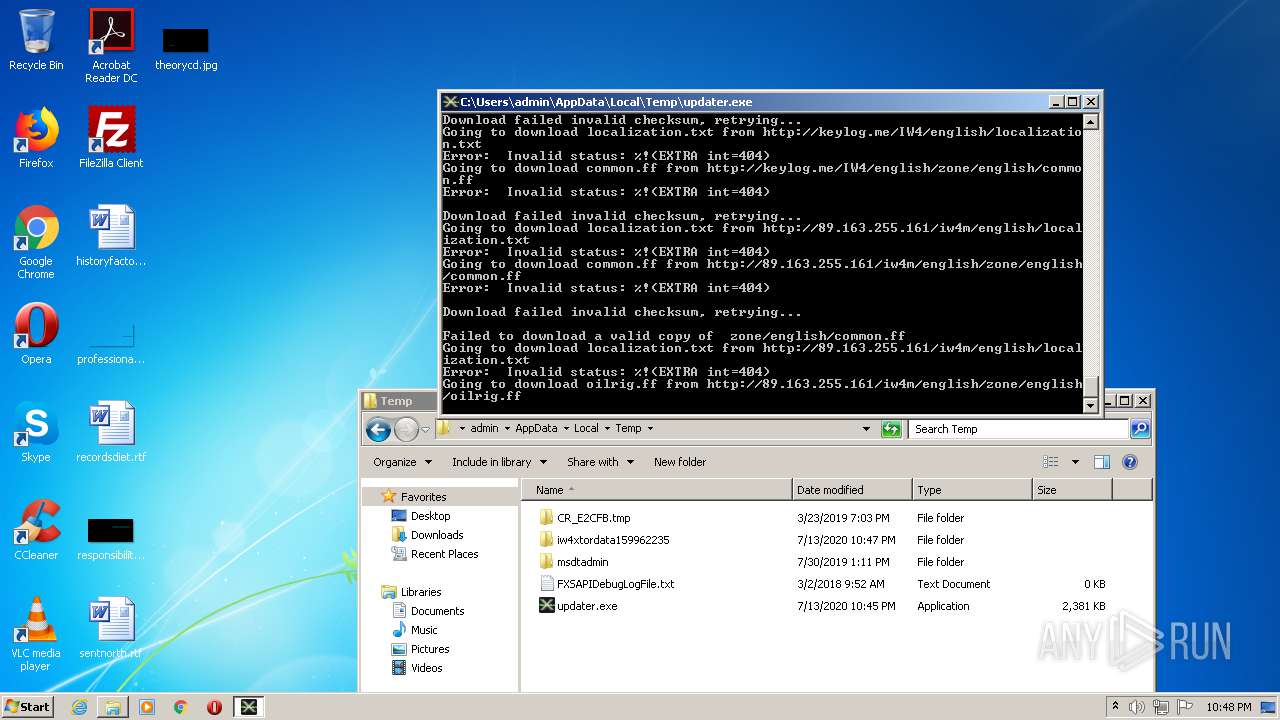This screenshot has height=720, width=1280.
Task: Launch Google Chrome from desktop
Action: 36,242
